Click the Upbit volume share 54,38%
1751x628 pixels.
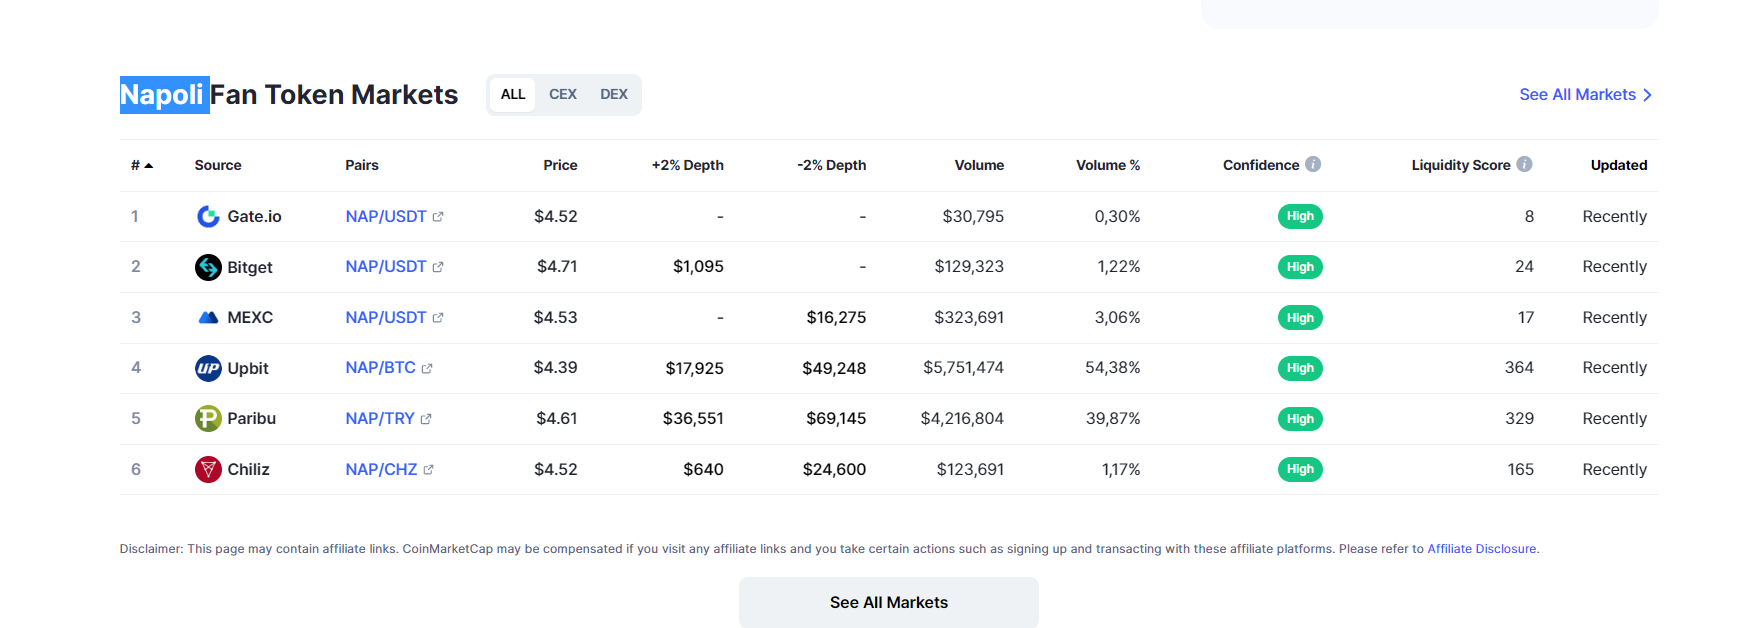[x=1113, y=368]
